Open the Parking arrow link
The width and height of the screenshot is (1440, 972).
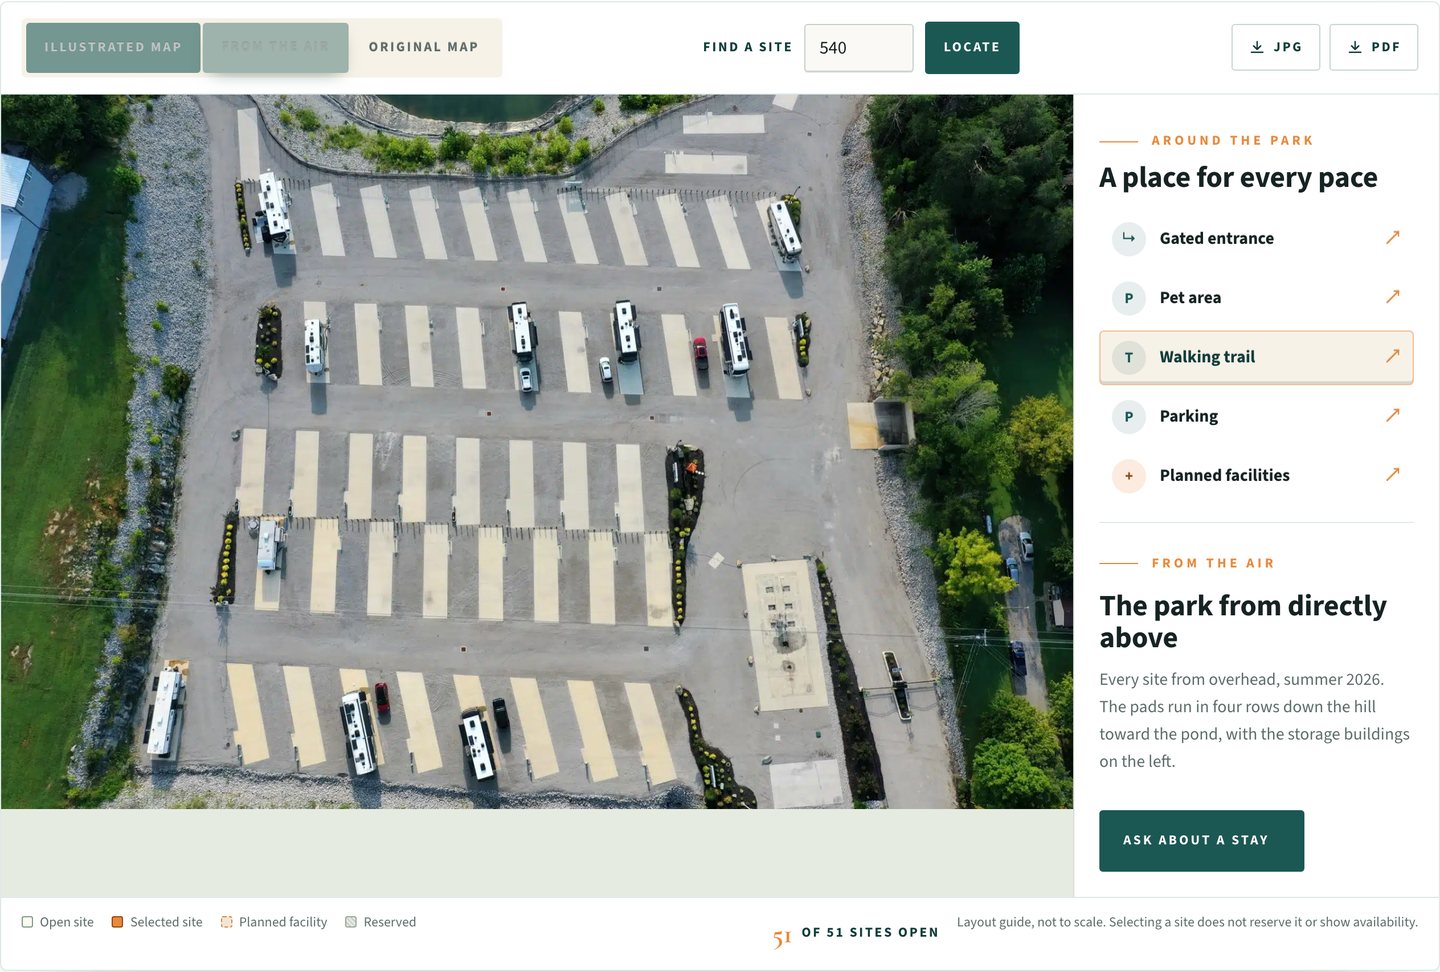1393,414
